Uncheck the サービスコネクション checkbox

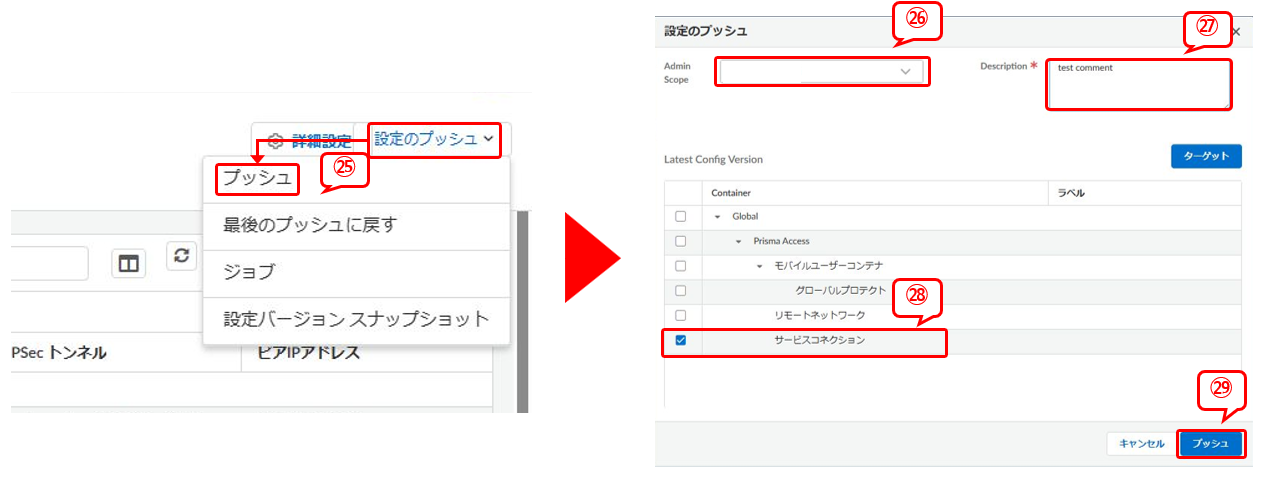[681, 340]
